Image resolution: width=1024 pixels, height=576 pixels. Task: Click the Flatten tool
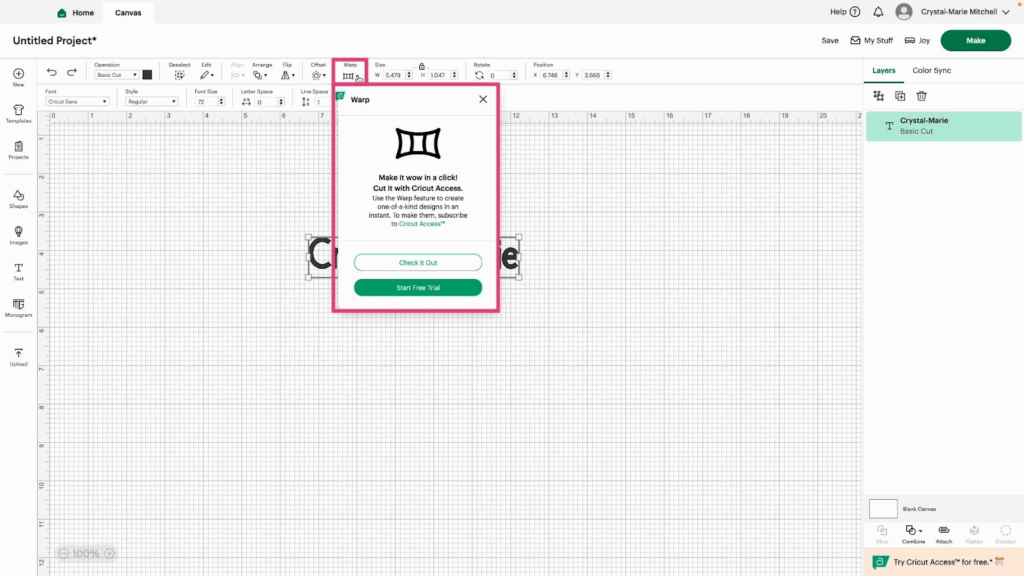(974, 534)
